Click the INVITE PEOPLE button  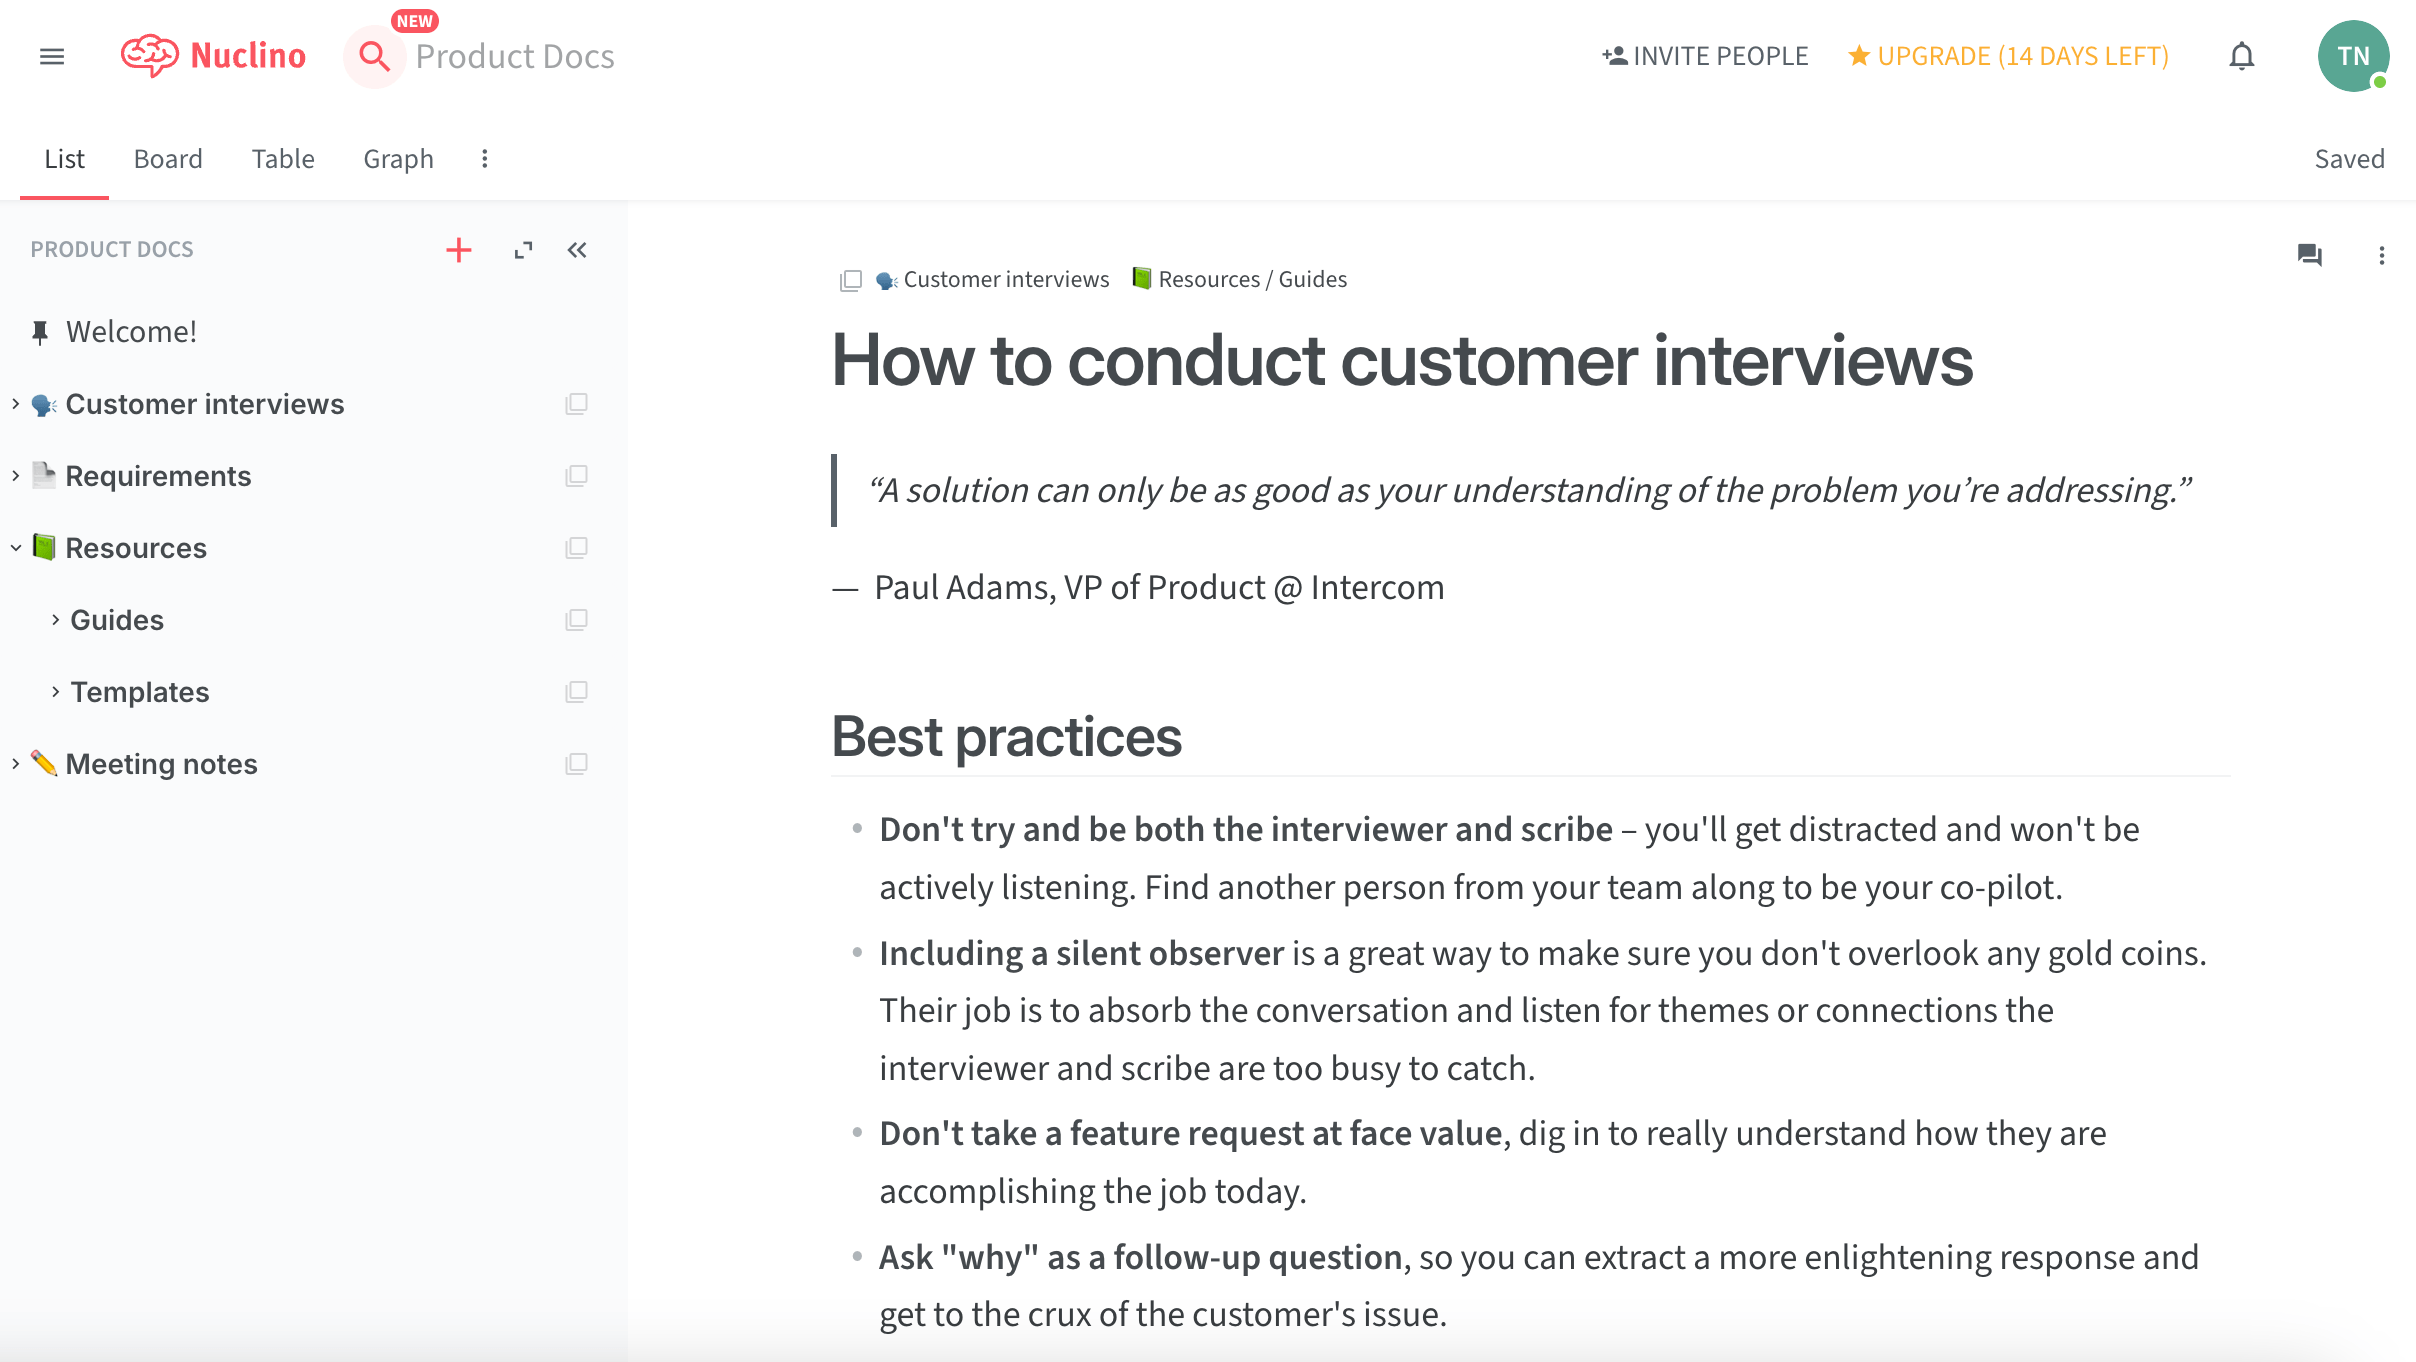[1706, 55]
